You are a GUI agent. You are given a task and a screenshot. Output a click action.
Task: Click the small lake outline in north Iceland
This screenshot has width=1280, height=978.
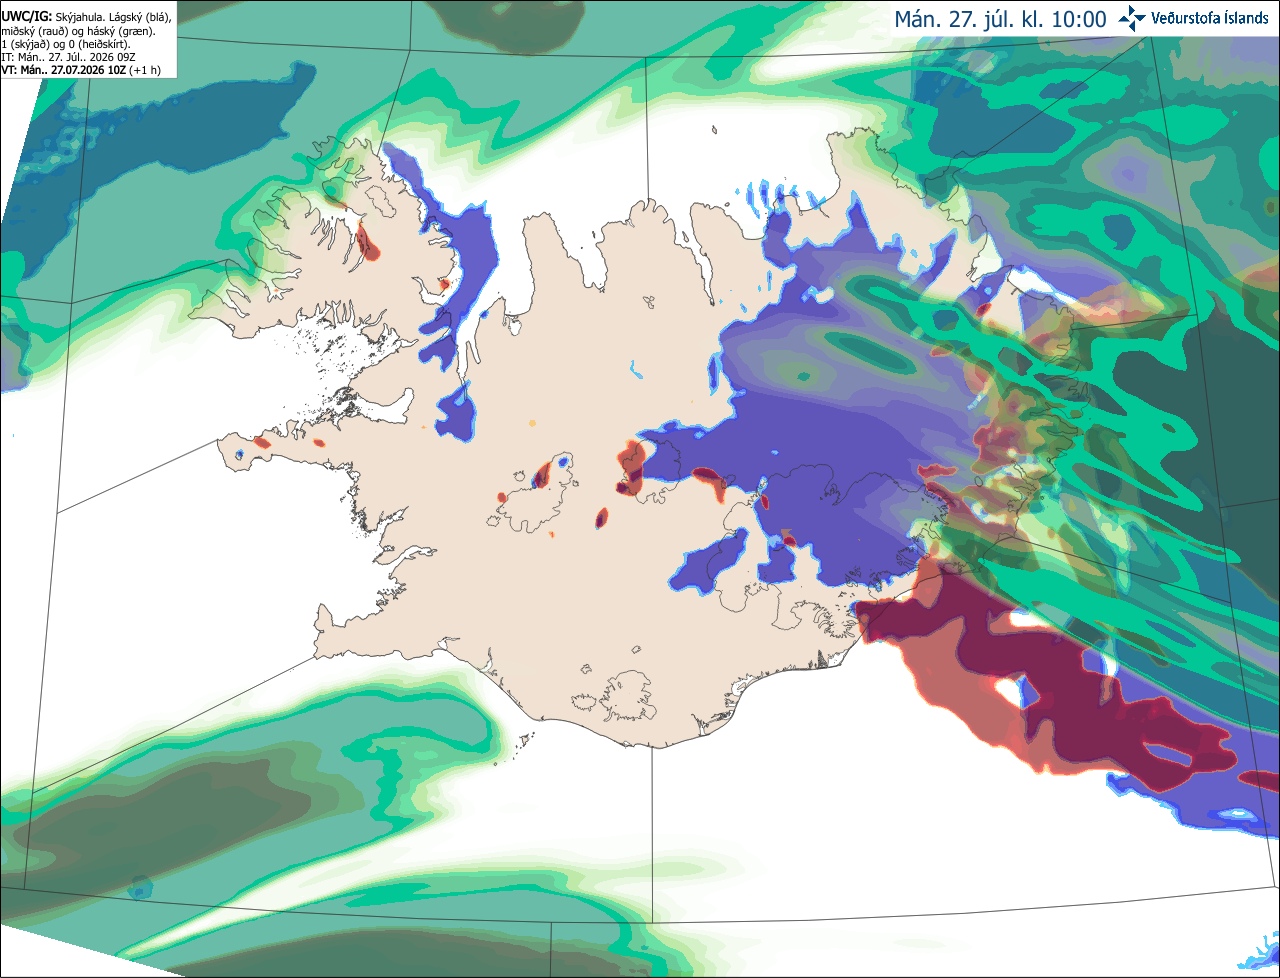[651, 302]
